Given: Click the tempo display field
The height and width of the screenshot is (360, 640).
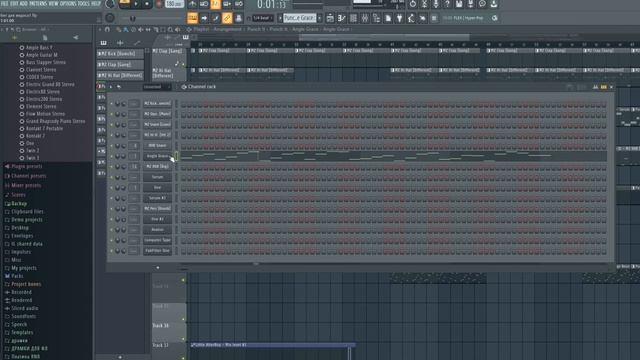Looking at the screenshot, I should click(174, 4).
